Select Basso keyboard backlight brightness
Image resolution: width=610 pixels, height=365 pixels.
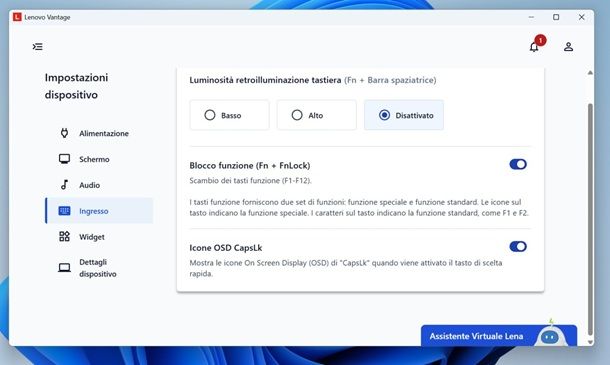[230, 115]
